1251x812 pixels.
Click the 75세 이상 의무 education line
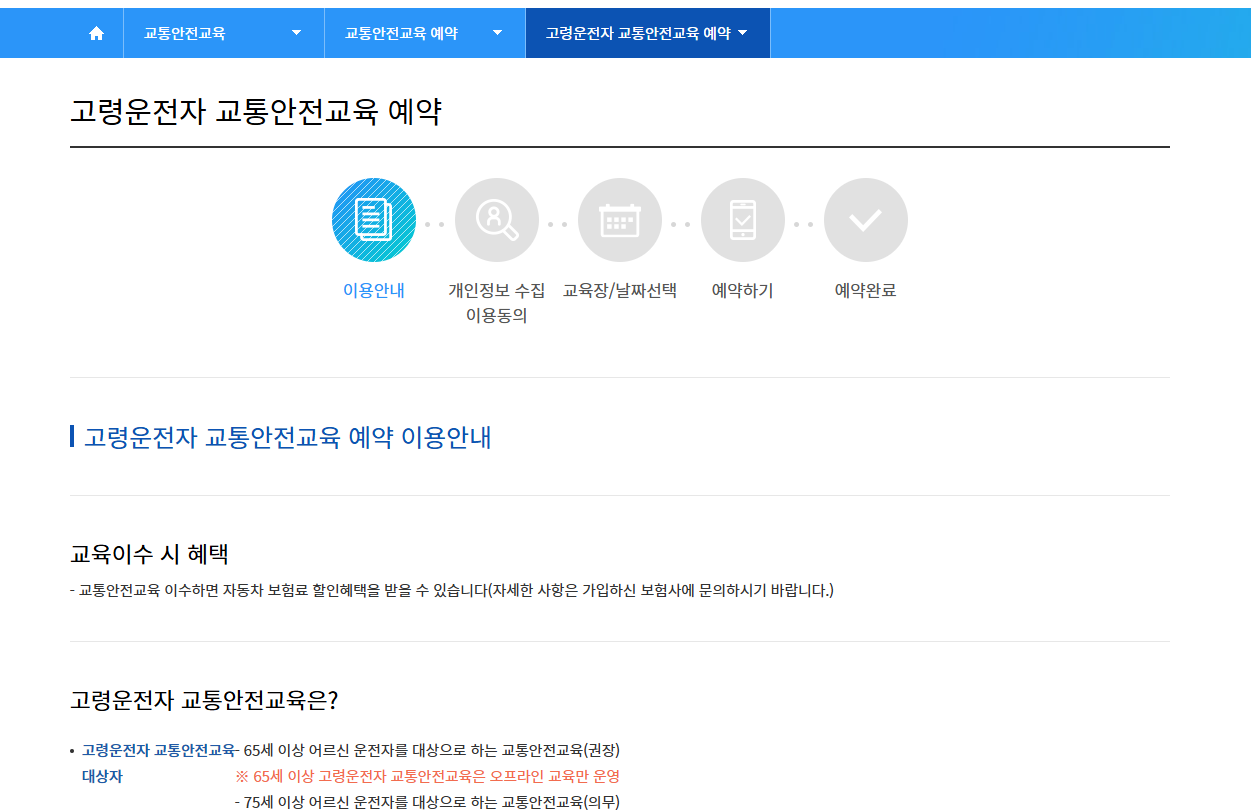point(427,802)
